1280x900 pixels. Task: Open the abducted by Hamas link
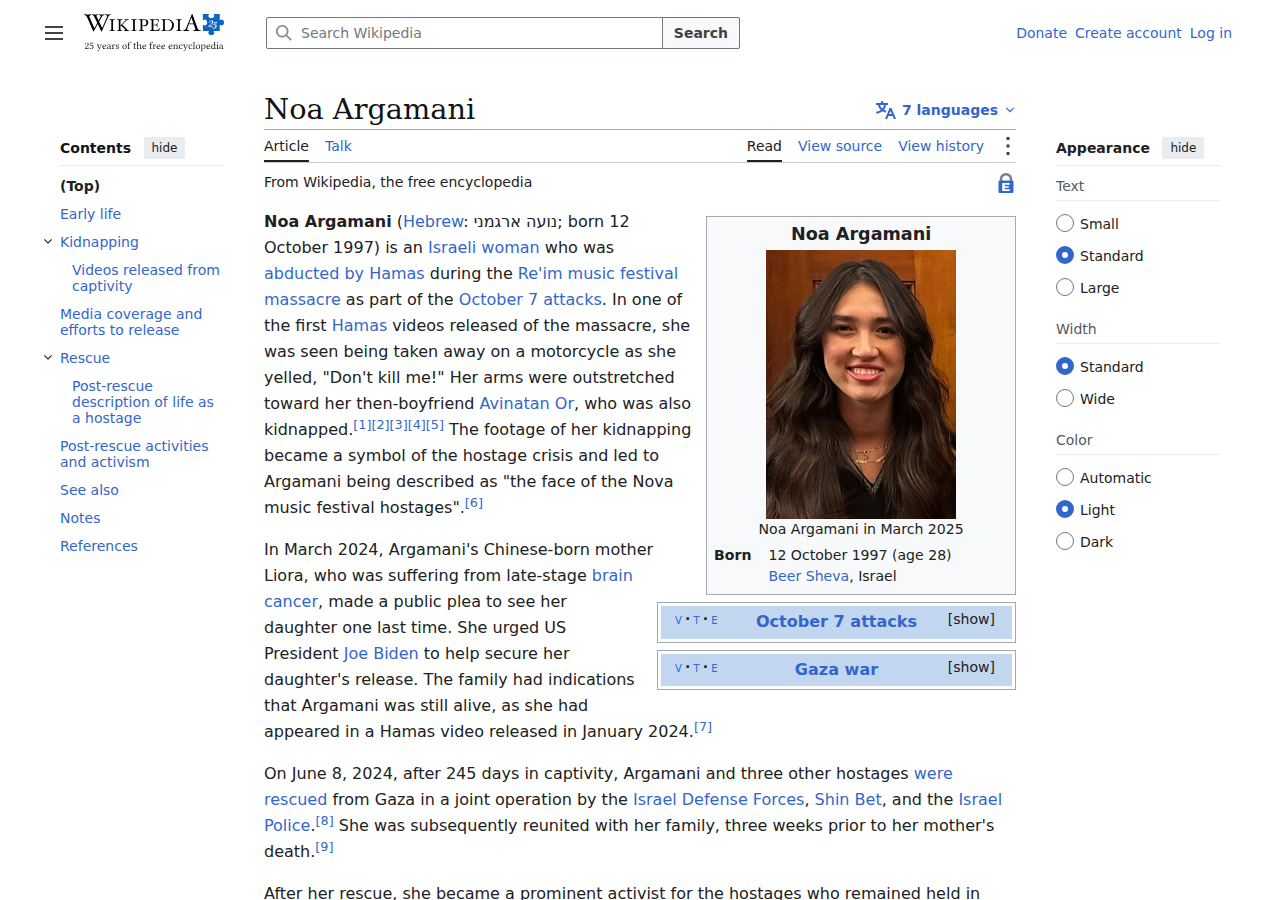[x=344, y=273]
